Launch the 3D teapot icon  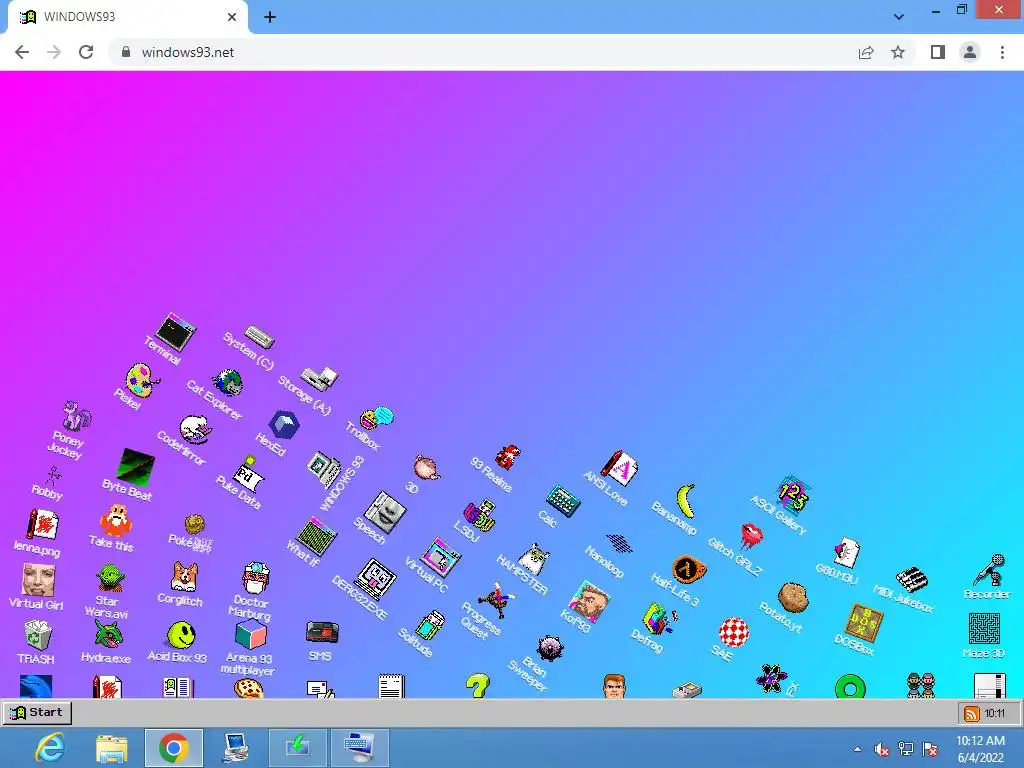426,467
